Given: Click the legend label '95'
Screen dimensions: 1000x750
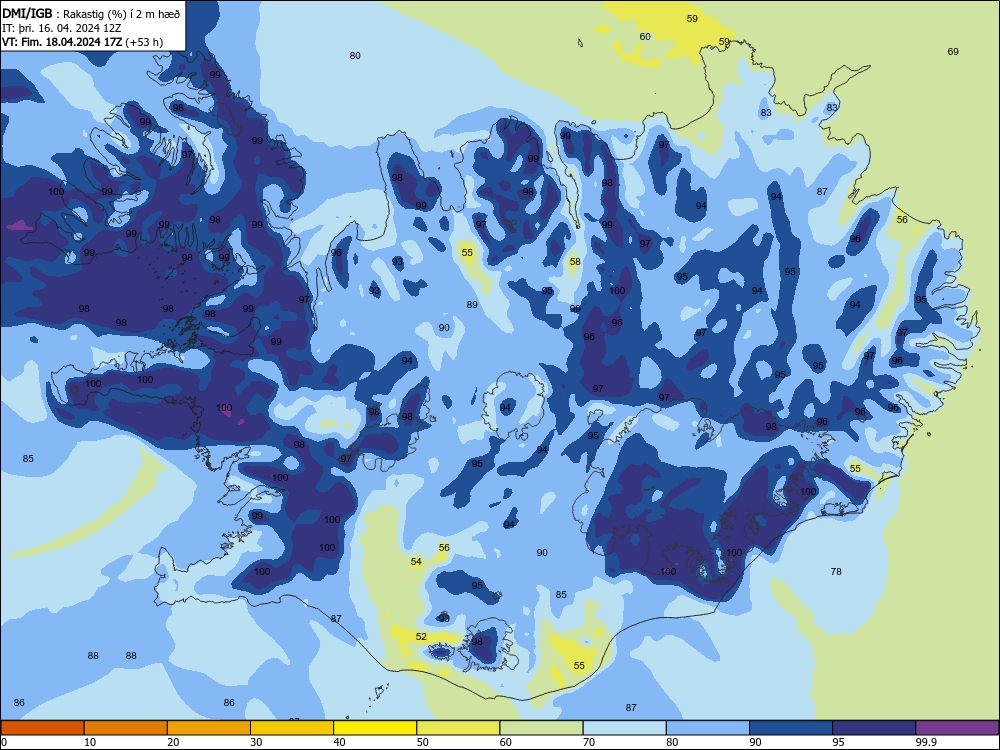Looking at the screenshot, I should (838, 742).
